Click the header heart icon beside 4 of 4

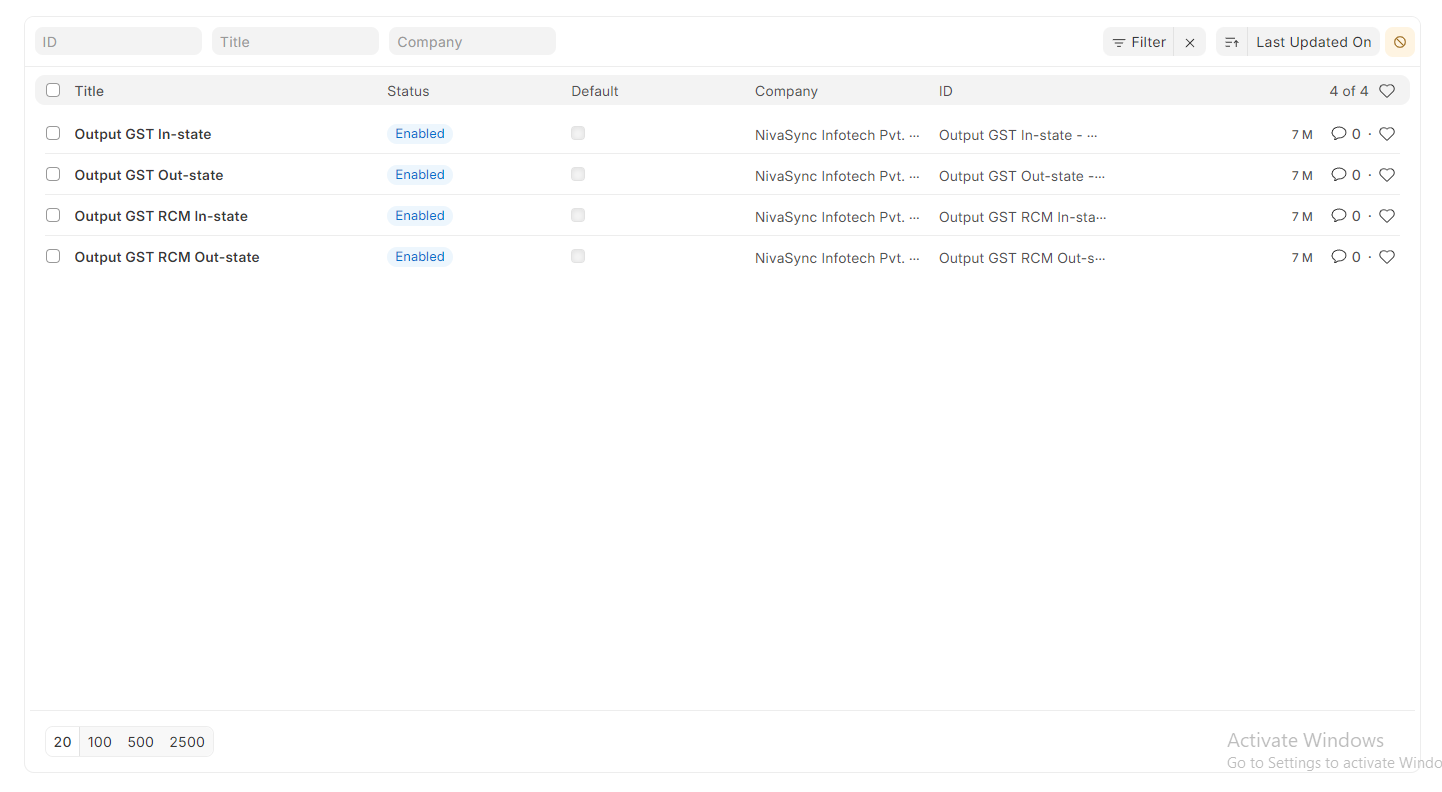click(1386, 91)
